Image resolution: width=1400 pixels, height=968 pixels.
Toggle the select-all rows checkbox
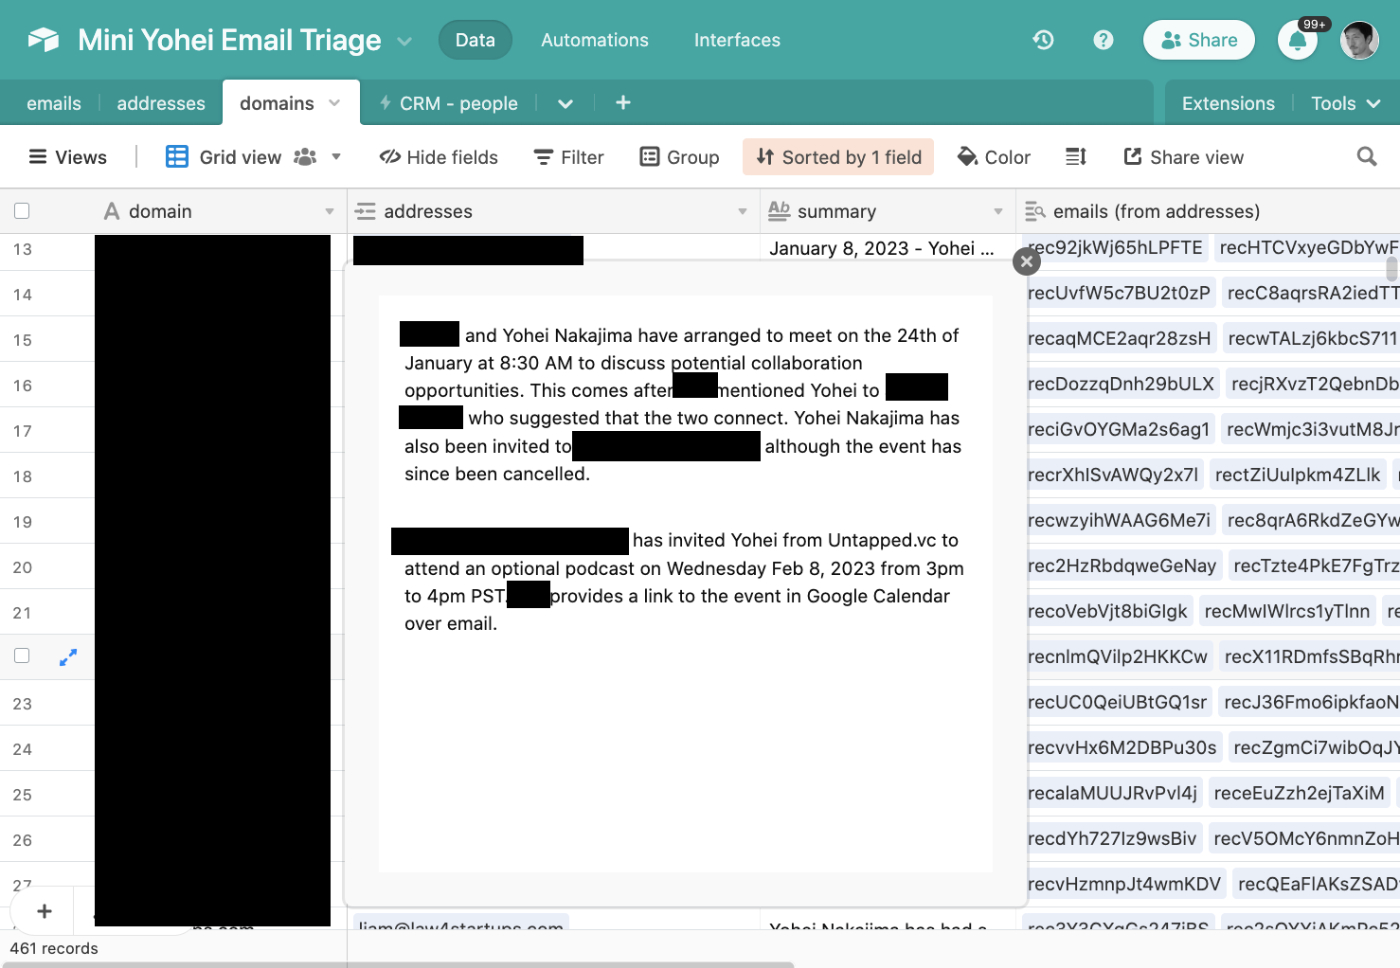pyautogui.click(x=22, y=211)
